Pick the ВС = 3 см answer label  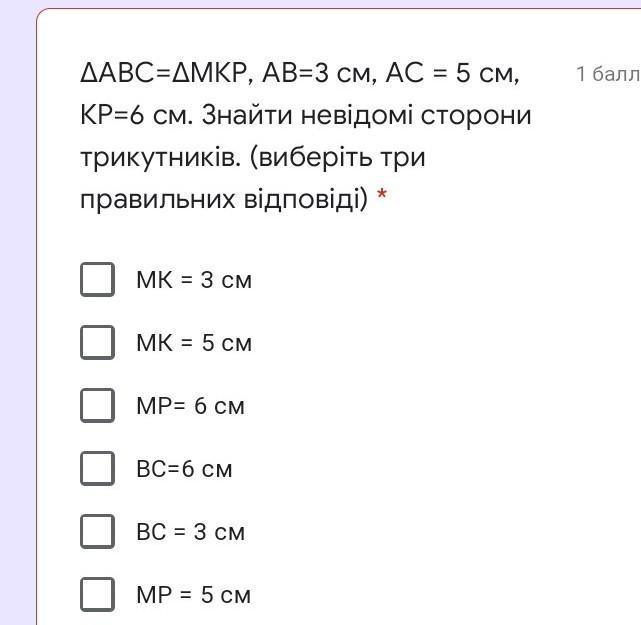(190, 533)
